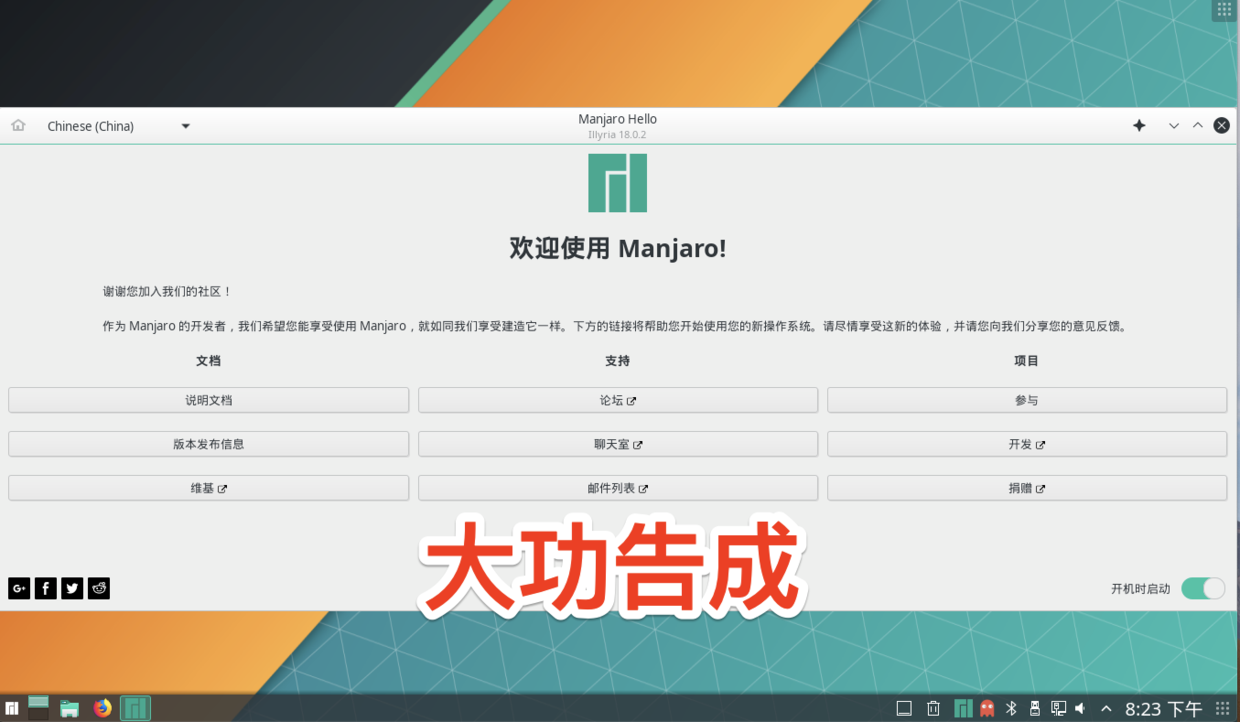This screenshot has height=722, width=1240.
Task: Launch the file manager from taskbar
Action: pos(69,709)
